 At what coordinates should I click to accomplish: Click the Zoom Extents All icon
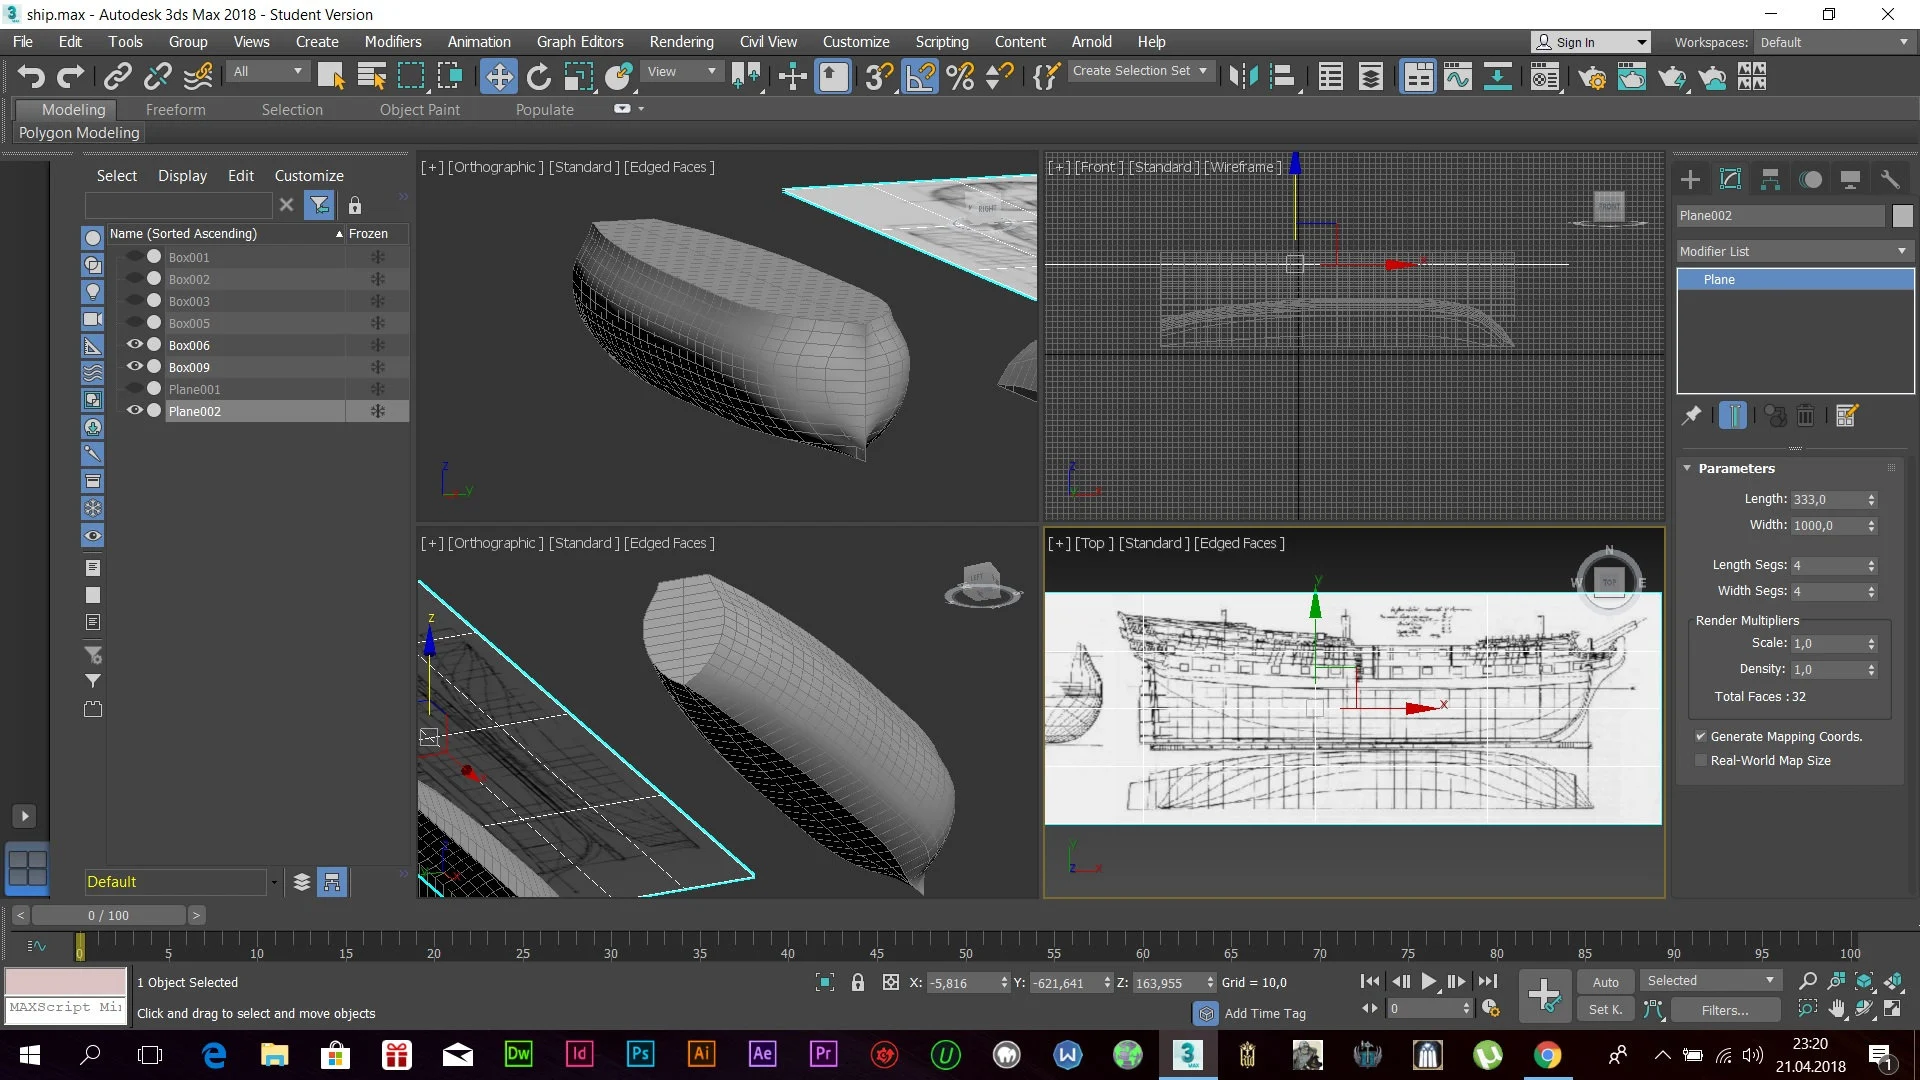click(1893, 981)
